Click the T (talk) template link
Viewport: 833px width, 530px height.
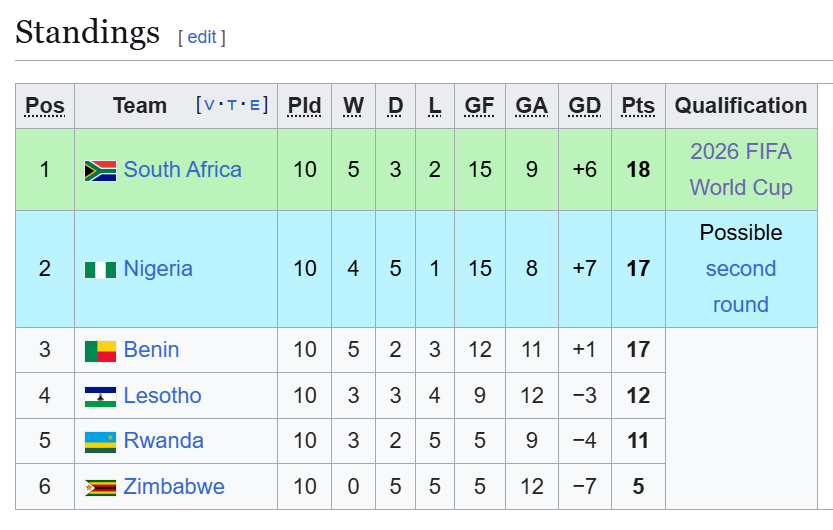pyautogui.click(x=232, y=105)
